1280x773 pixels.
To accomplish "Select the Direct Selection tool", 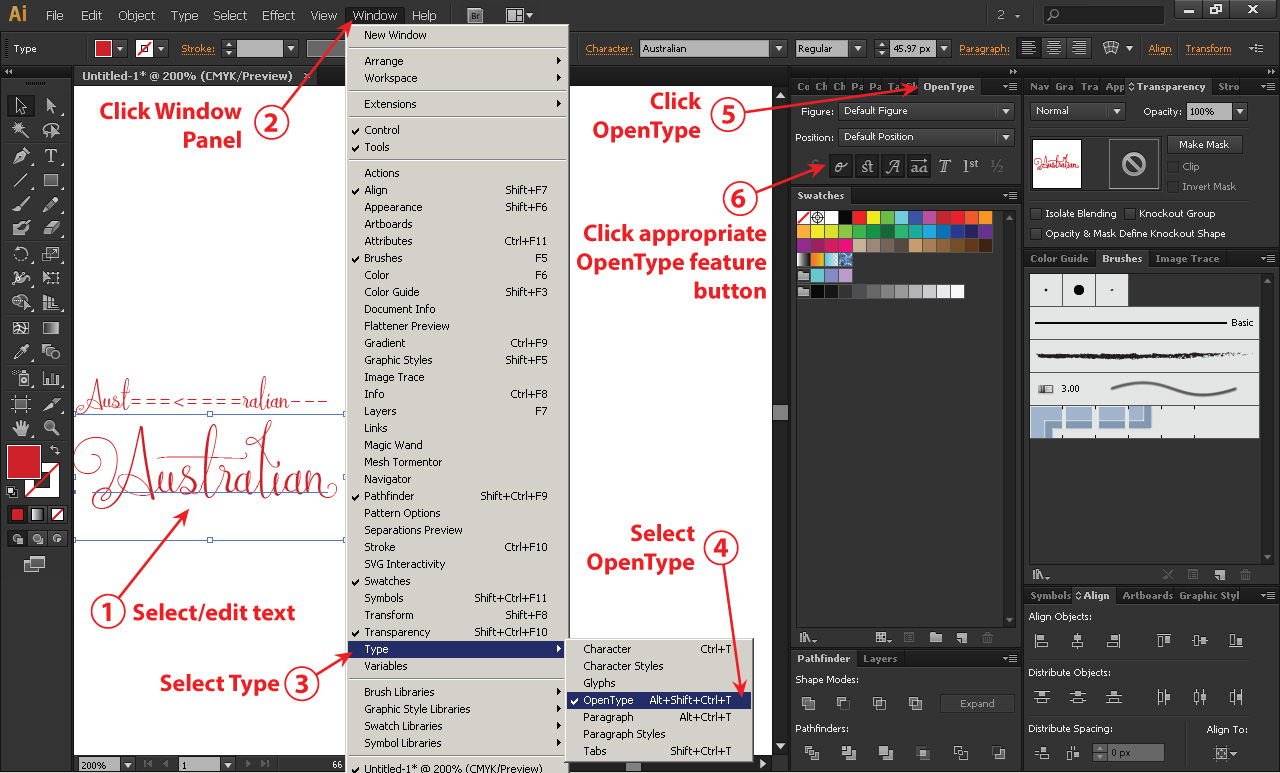I will (x=51, y=106).
